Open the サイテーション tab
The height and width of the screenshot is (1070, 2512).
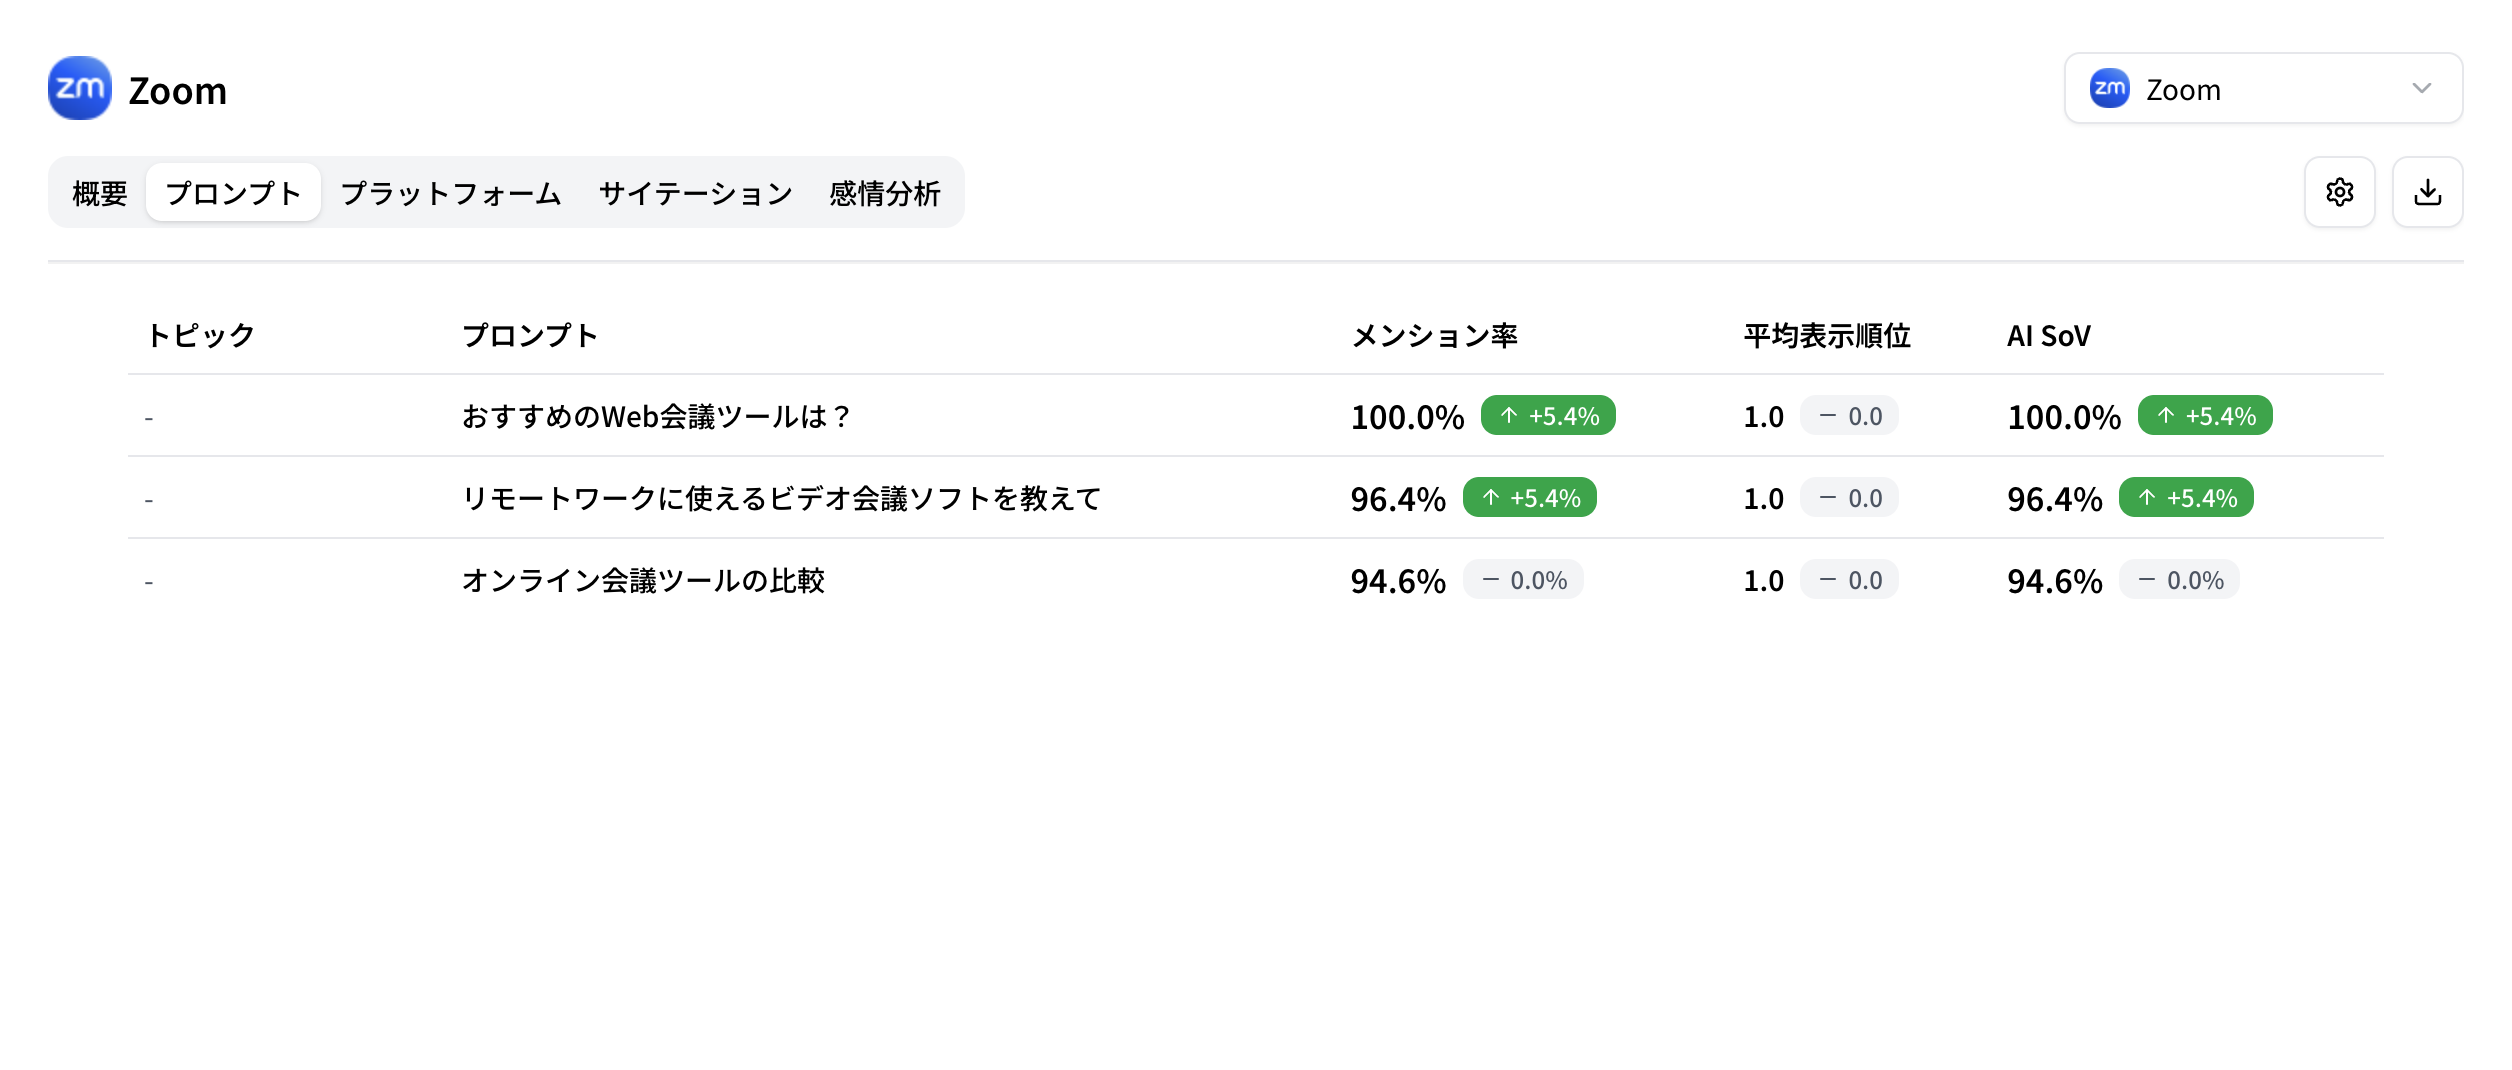point(695,192)
